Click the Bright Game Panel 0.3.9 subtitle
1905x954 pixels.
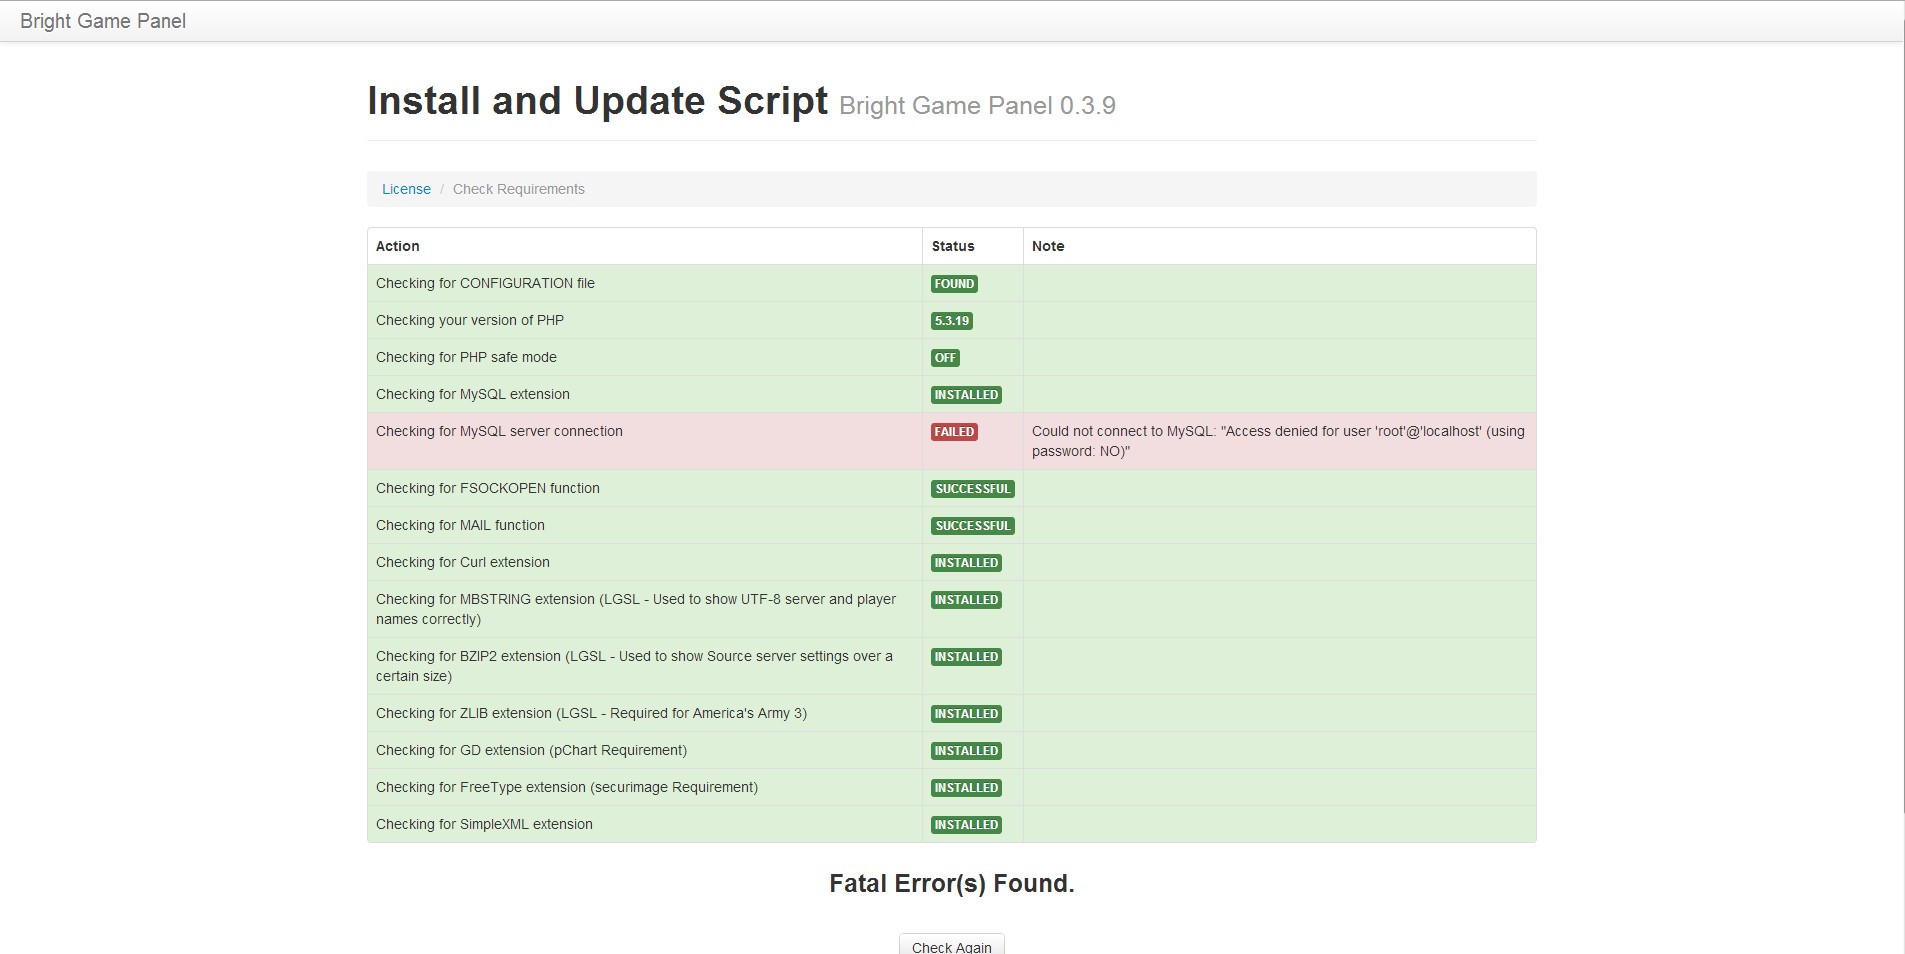pyautogui.click(x=977, y=106)
